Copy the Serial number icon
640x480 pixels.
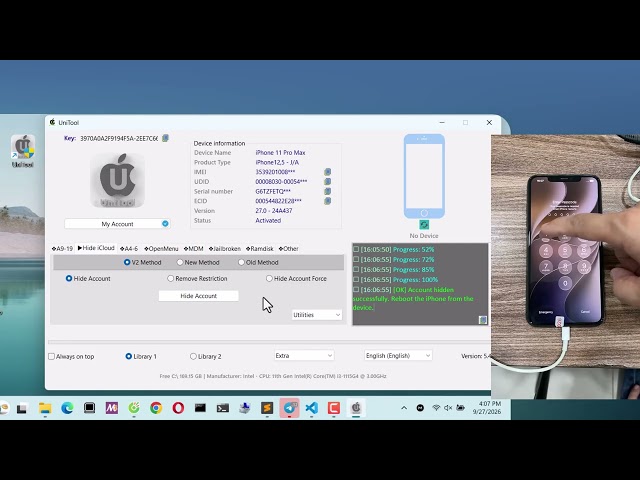(327, 191)
